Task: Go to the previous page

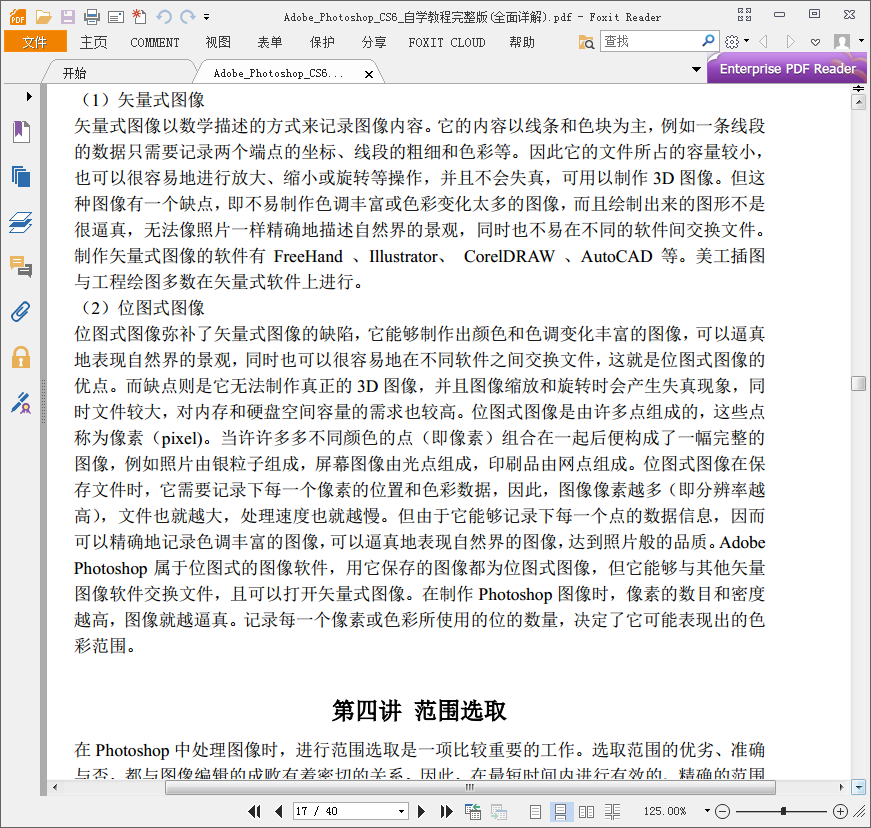Action: click(279, 811)
